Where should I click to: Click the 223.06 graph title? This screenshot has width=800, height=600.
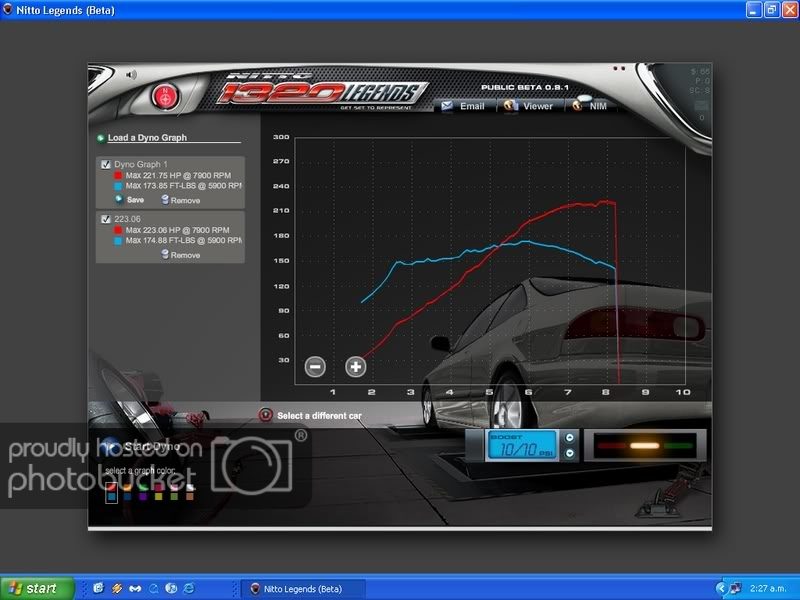(127, 219)
